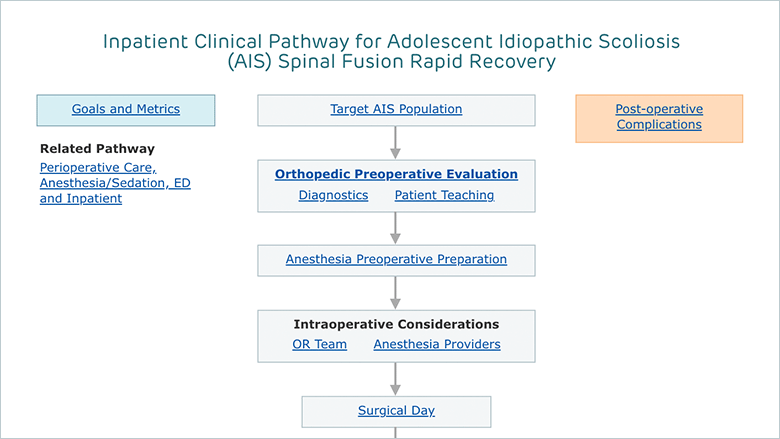Open the Goals and Metrics link
The width and height of the screenshot is (780, 439).
[126, 109]
